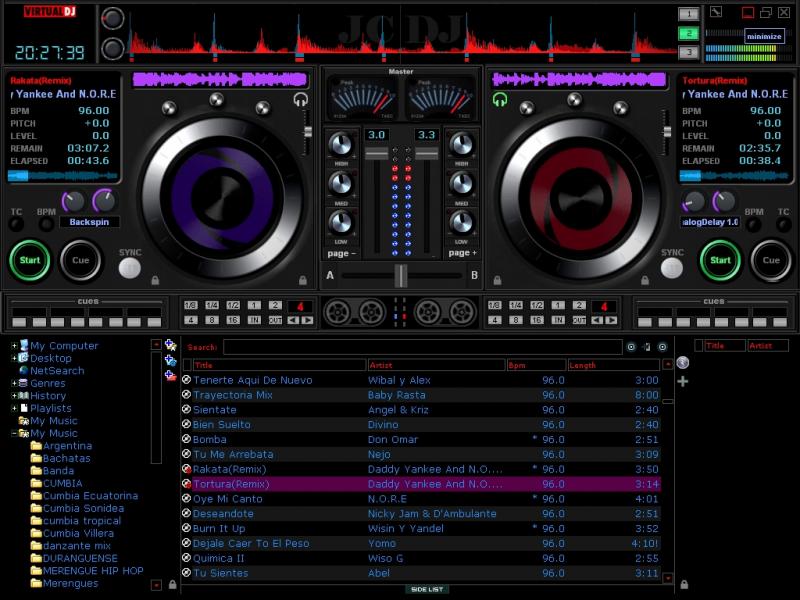Screen dimensions: 800x600
Task: Toggle right deck TC button
Action: (783, 223)
